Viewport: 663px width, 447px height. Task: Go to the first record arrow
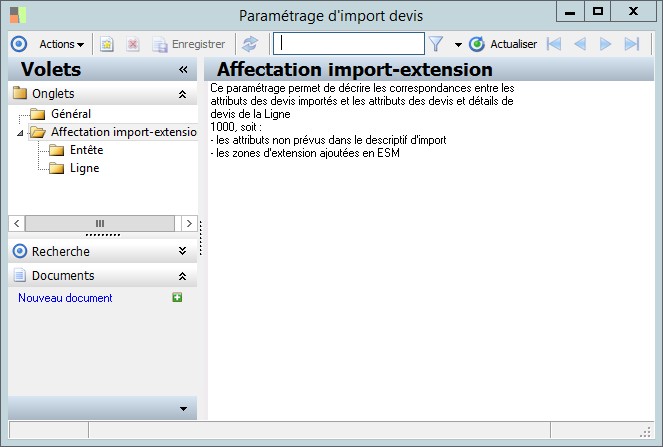click(554, 44)
